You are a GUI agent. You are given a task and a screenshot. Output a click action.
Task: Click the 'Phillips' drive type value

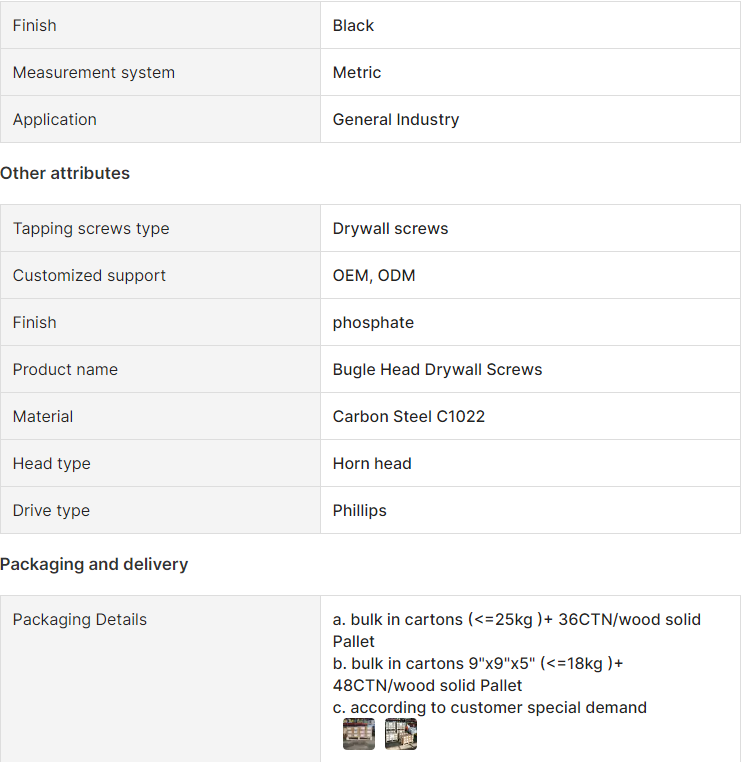coord(359,510)
